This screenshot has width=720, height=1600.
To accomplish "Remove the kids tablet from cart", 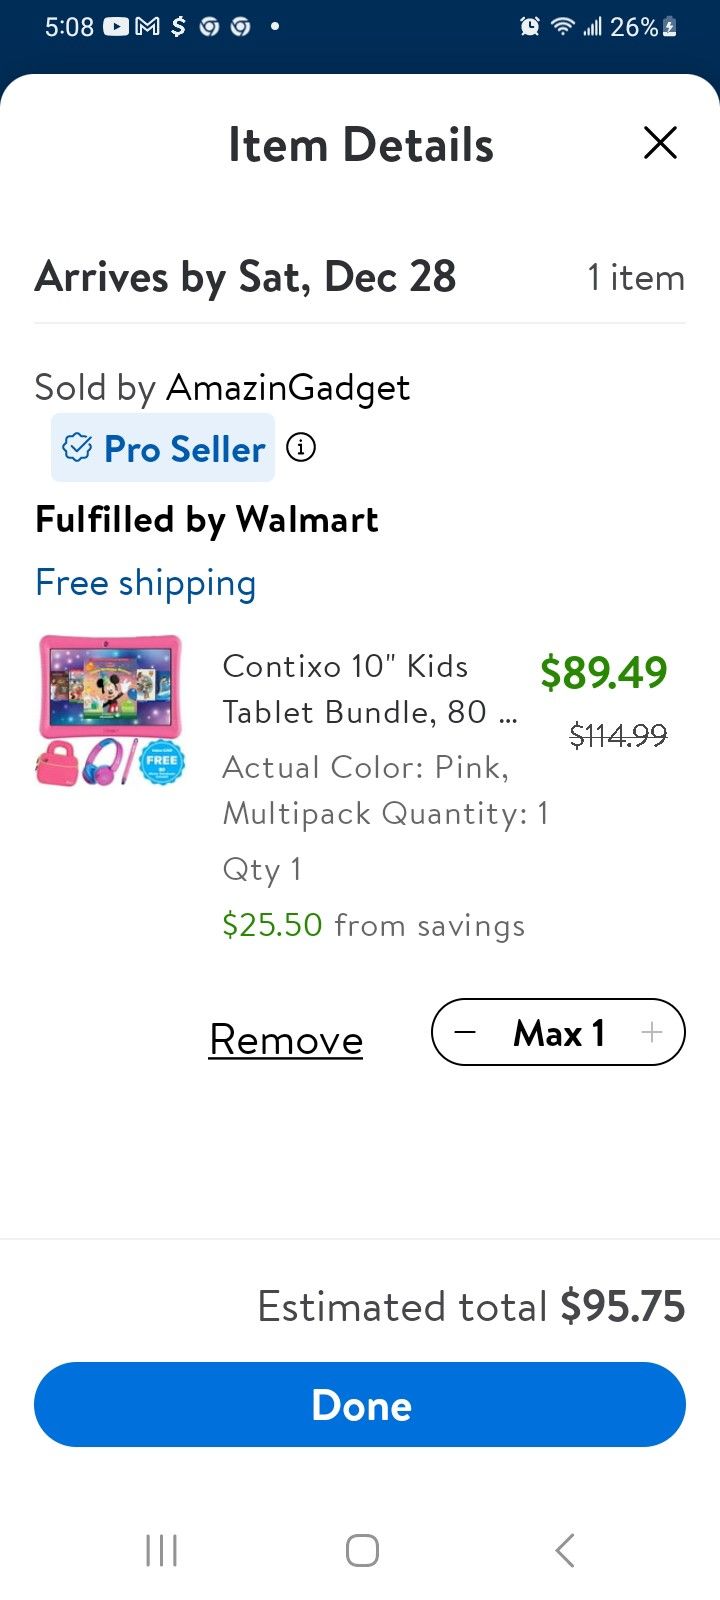I will [286, 1040].
